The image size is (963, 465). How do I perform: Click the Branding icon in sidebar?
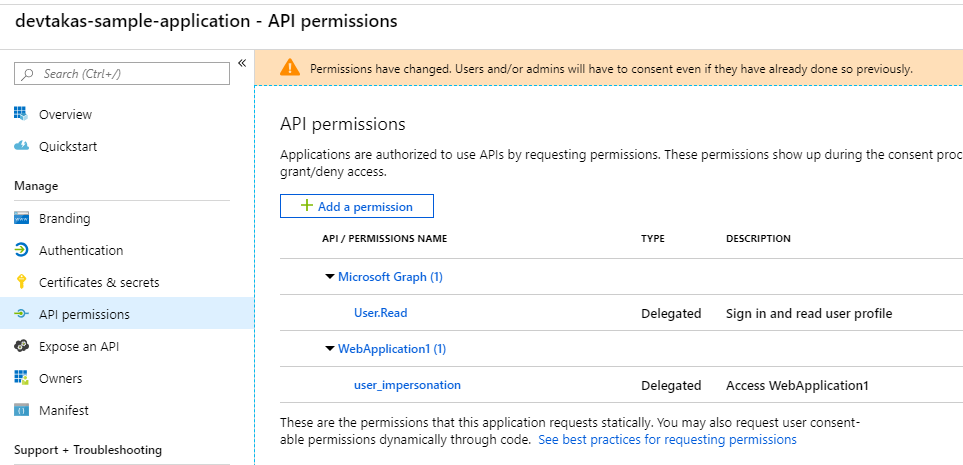tap(21, 218)
